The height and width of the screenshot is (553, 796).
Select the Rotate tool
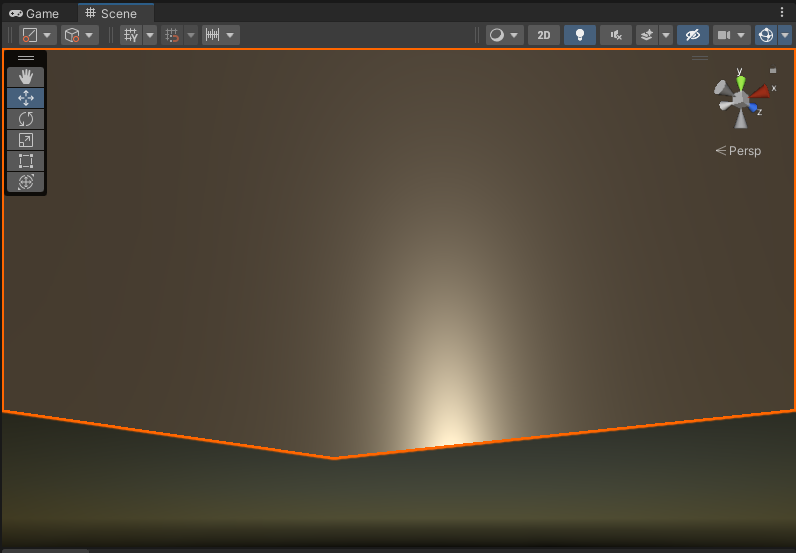pos(26,119)
